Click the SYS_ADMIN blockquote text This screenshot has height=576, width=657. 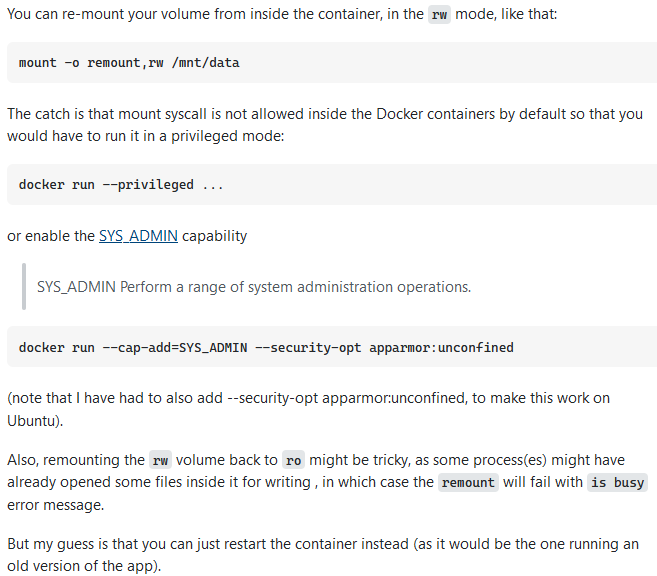tap(254, 287)
